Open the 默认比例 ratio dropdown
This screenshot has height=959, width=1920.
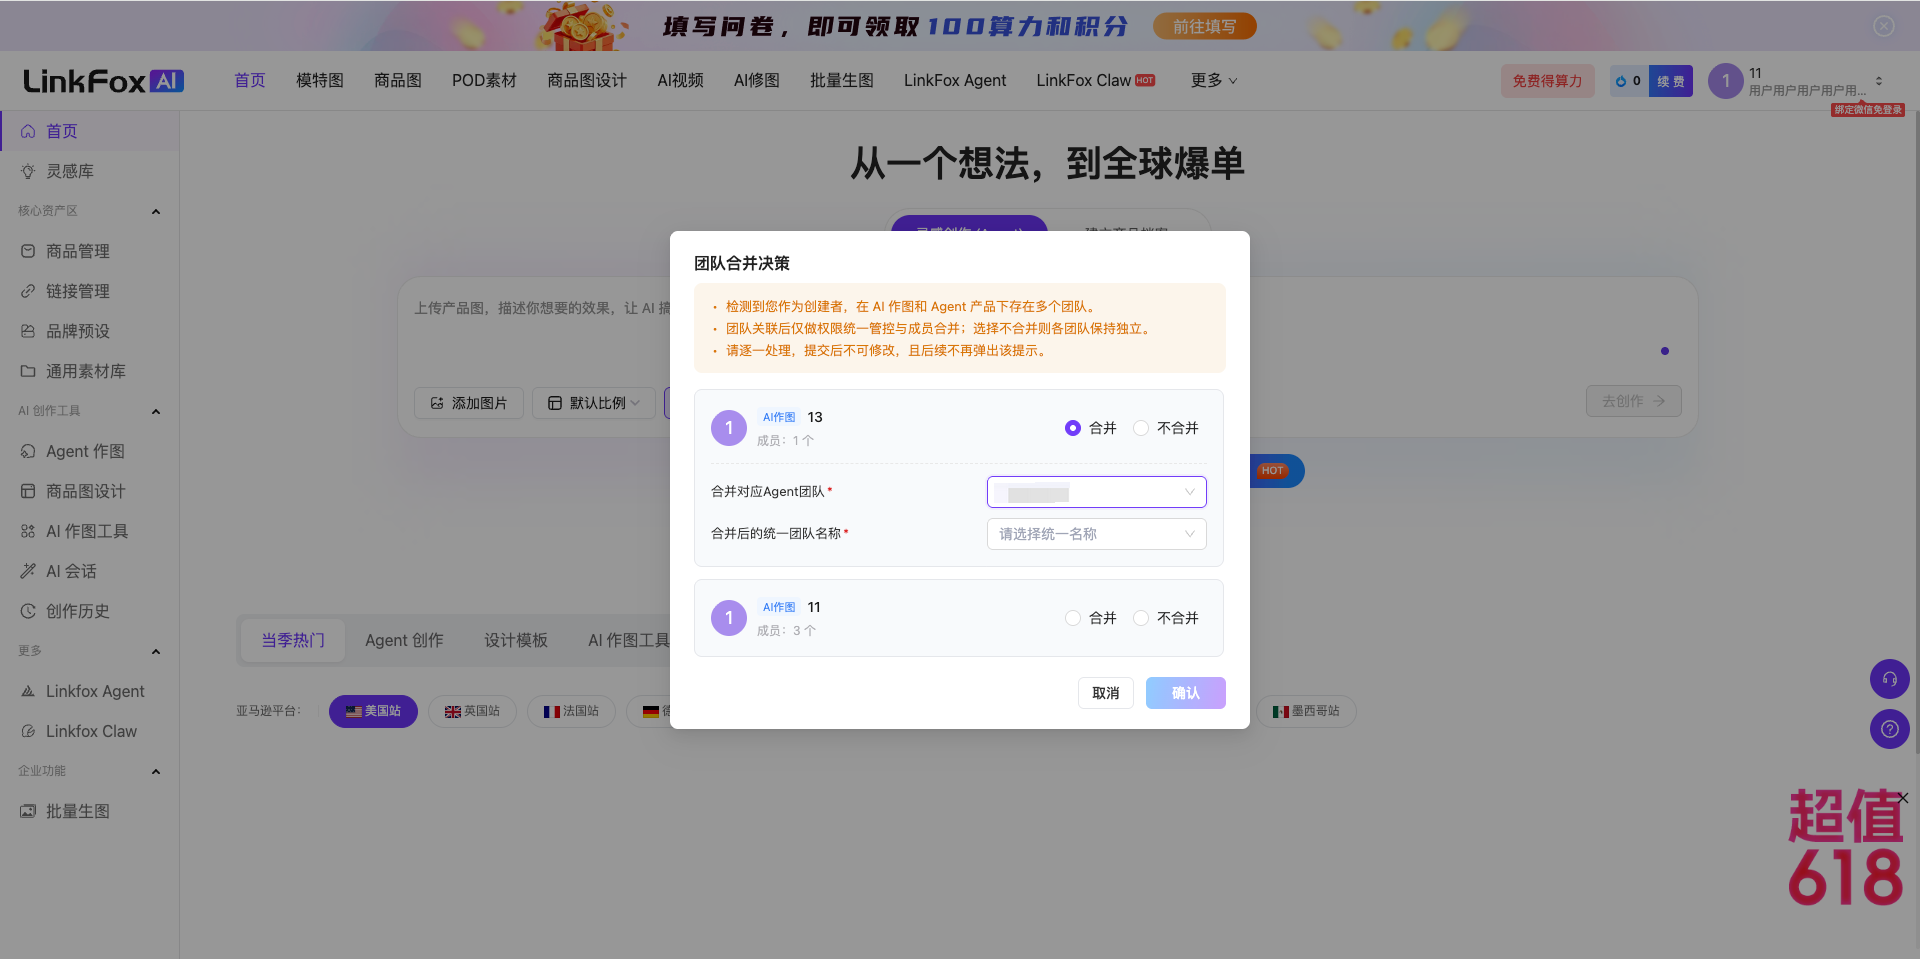[x=594, y=403]
